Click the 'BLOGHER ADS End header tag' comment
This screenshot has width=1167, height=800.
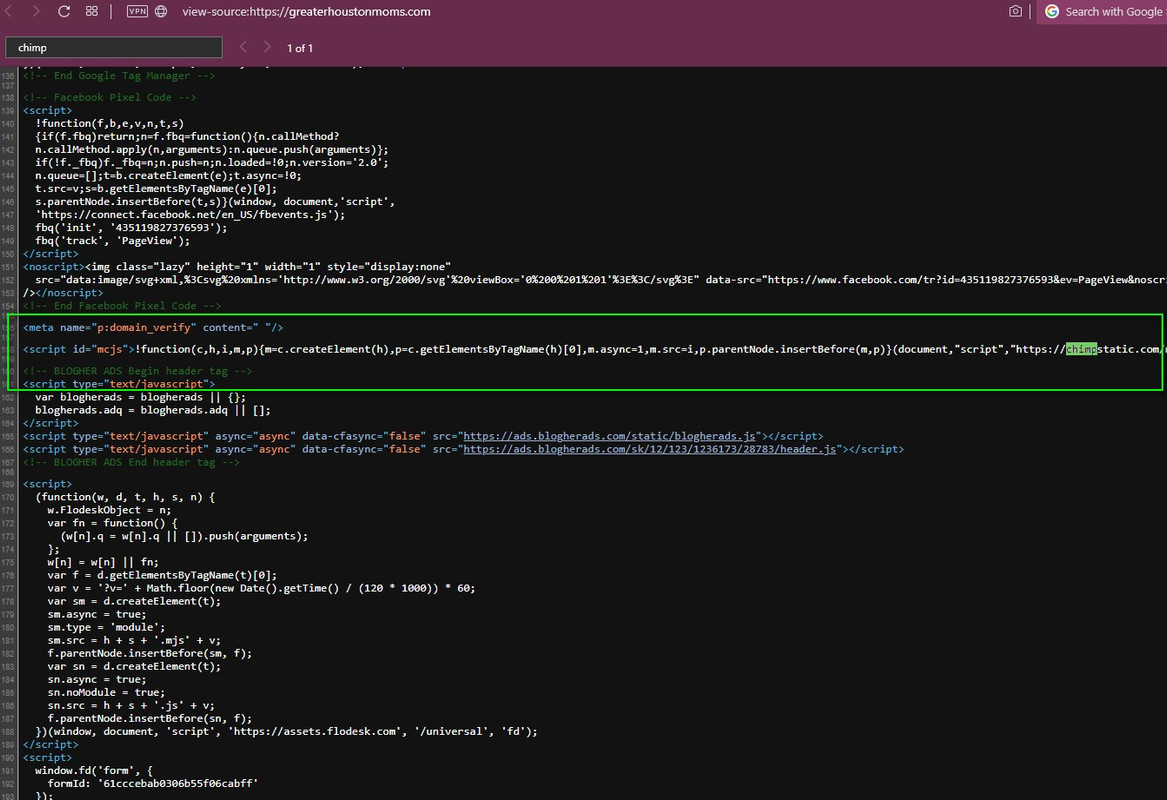click(131, 462)
